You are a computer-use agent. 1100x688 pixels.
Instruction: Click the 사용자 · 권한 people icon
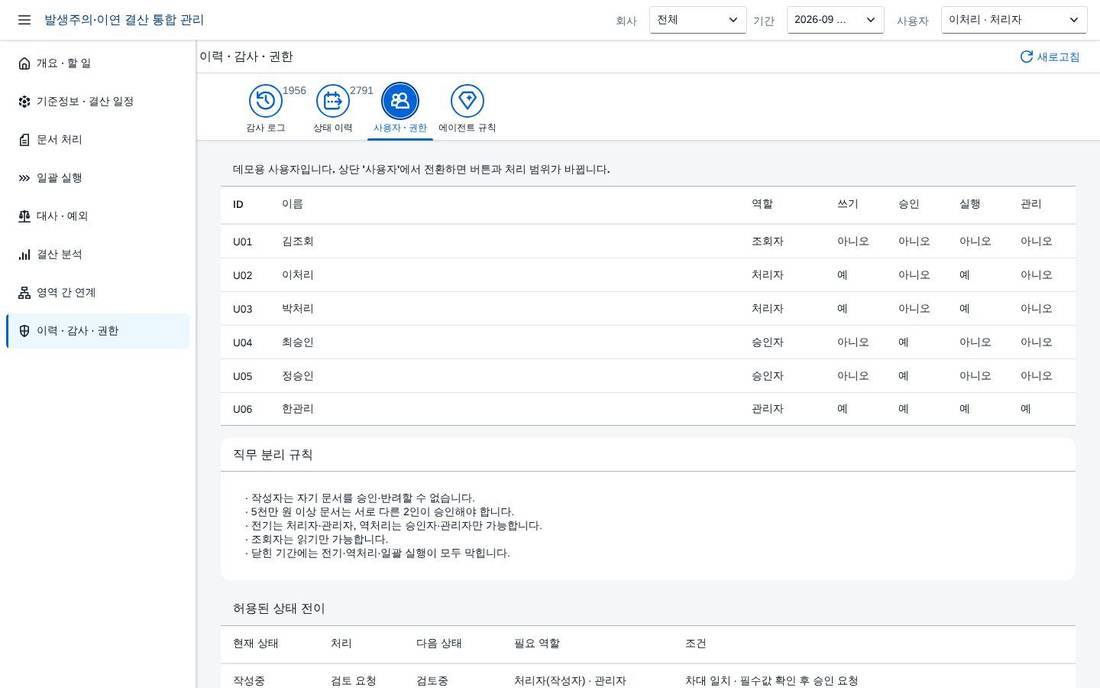pos(400,101)
